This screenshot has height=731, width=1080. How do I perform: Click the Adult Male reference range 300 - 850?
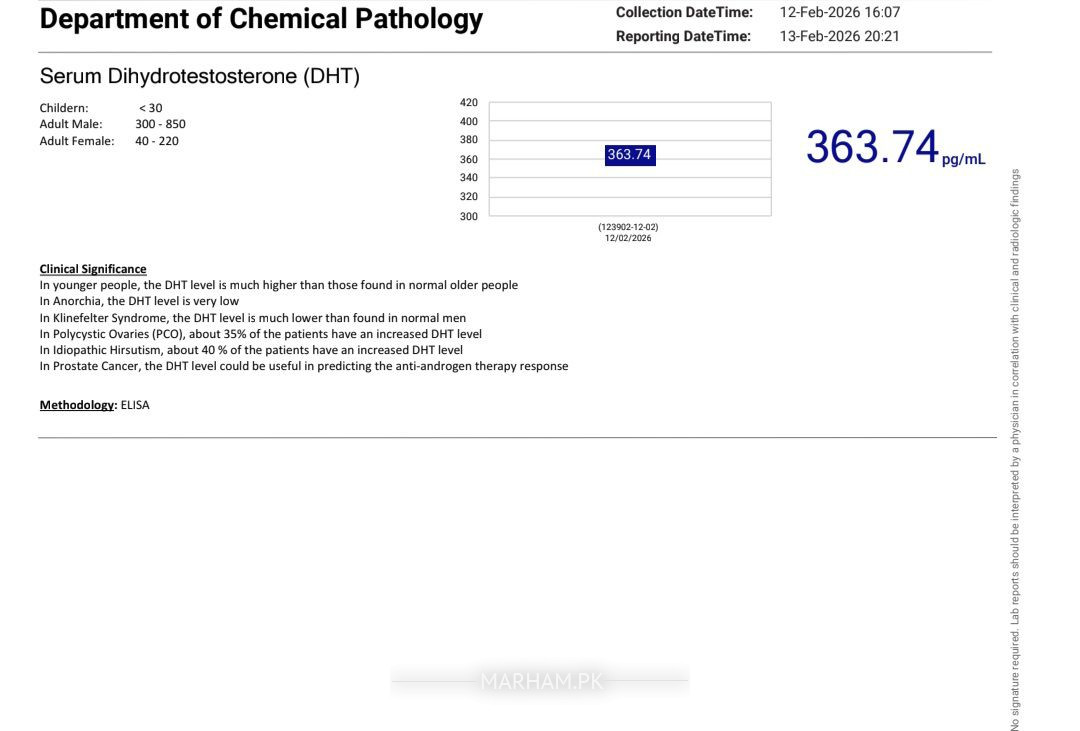click(x=160, y=124)
